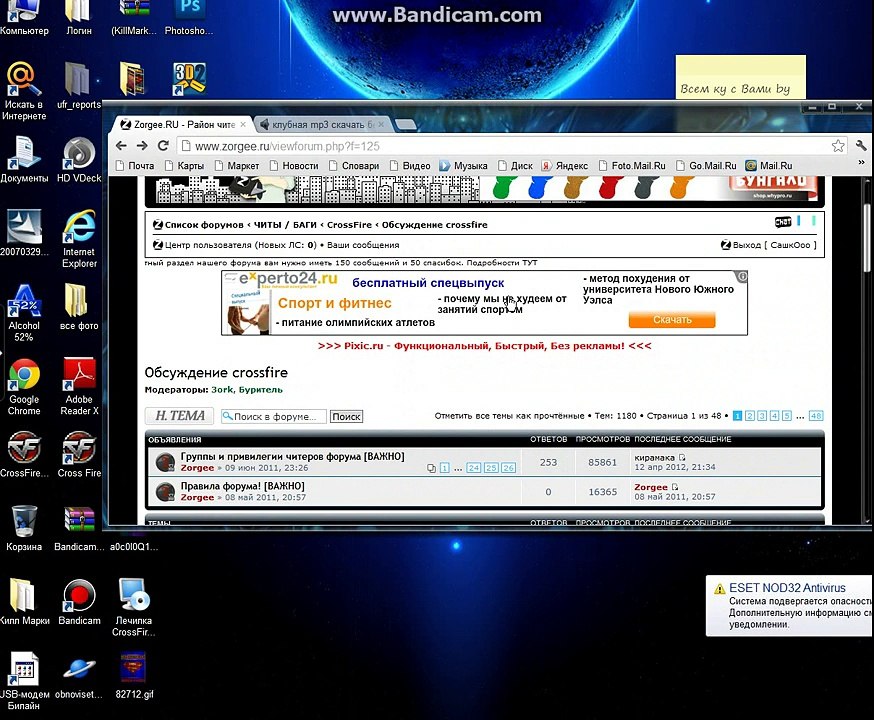Image resolution: width=874 pixels, height=720 pixels.
Task: Go forward with the browser Forward arrow
Action: pos(142,145)
